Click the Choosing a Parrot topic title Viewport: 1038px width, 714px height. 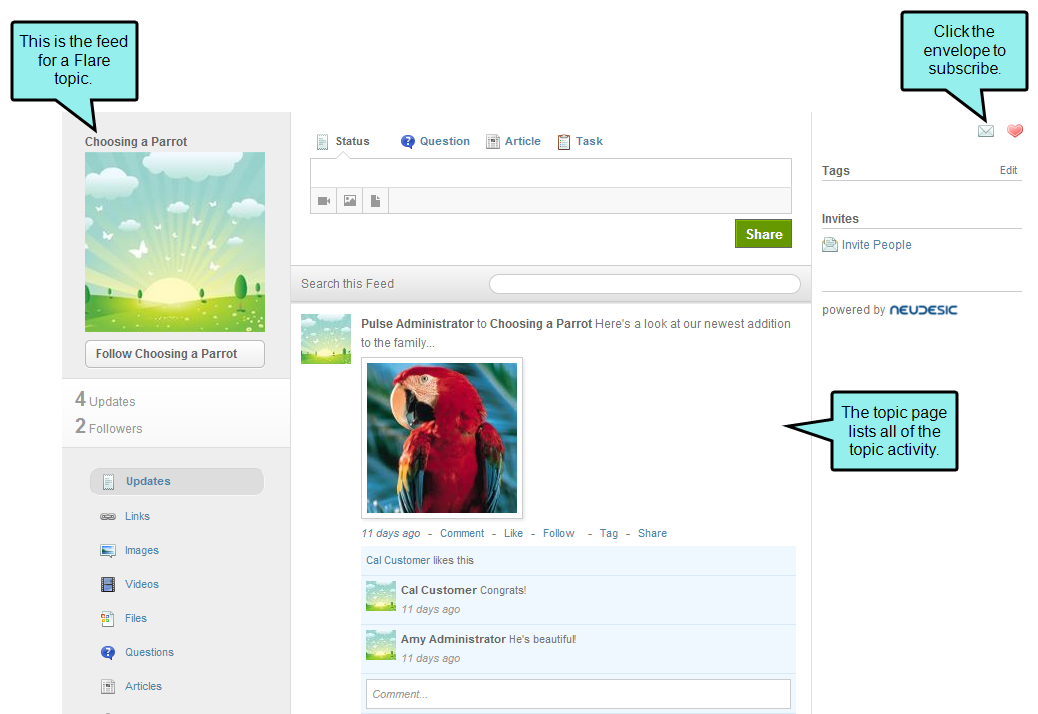click(x=136, y=142)
